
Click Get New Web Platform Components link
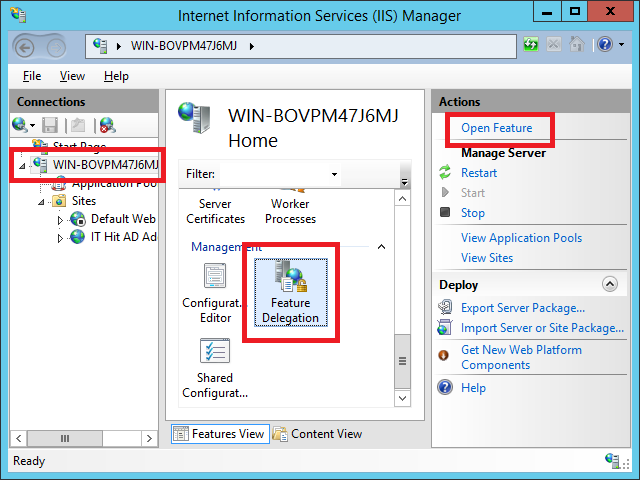click(522, 357)
